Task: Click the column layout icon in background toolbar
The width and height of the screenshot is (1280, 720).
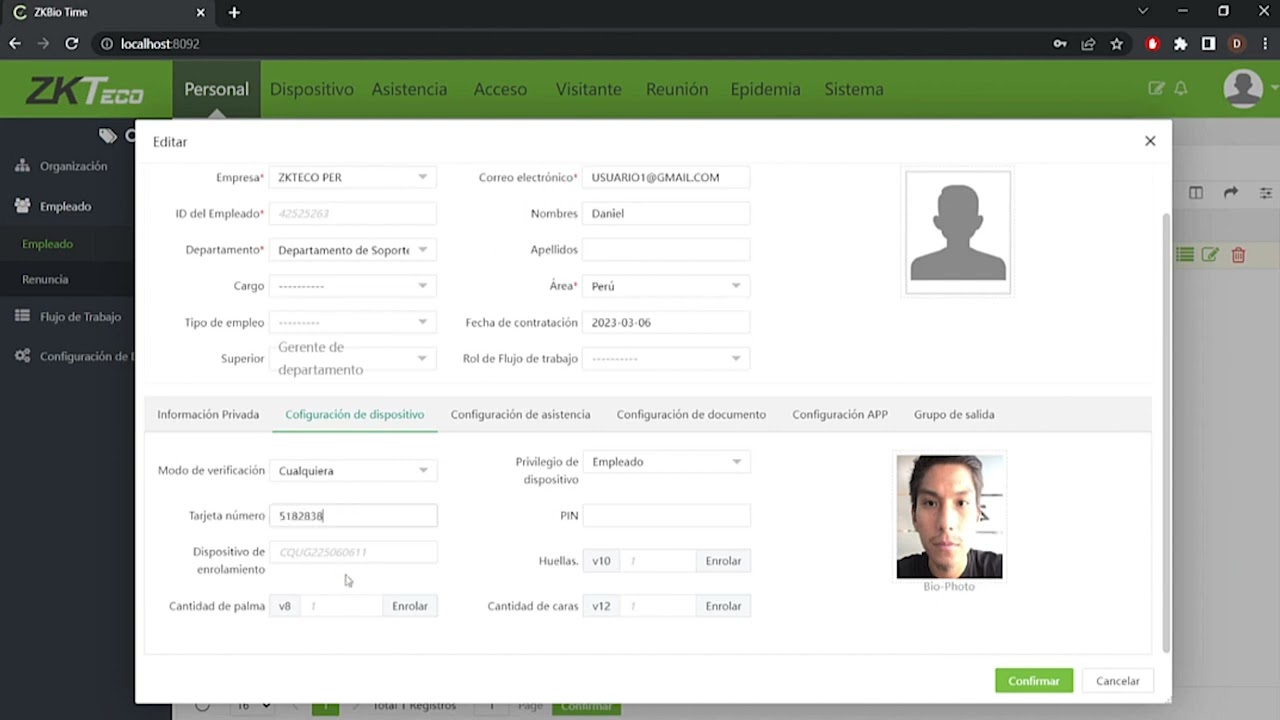Action: [1196, 193]
